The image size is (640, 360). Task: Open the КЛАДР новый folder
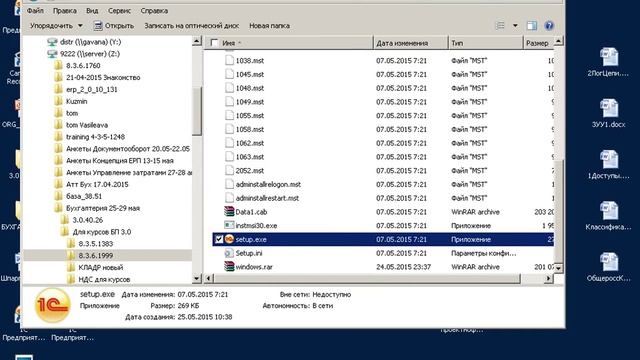[95, 267]
